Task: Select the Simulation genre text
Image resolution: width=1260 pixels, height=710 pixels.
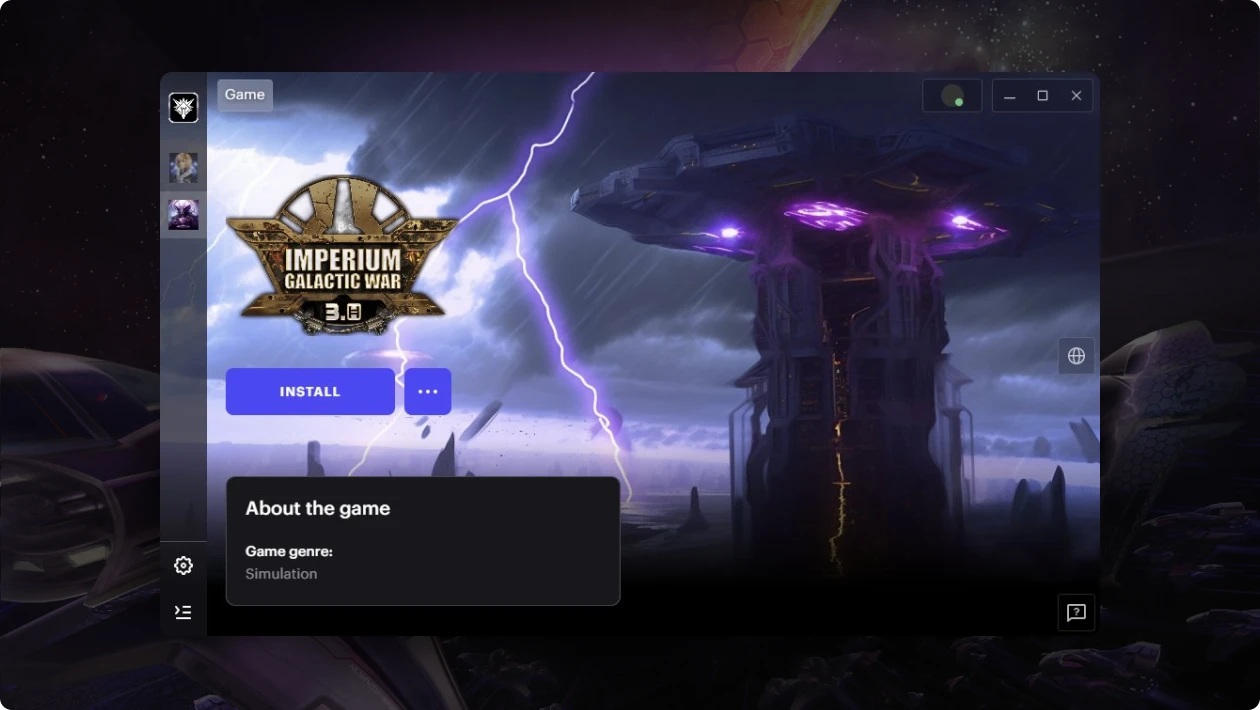Action: coord(281,574)
